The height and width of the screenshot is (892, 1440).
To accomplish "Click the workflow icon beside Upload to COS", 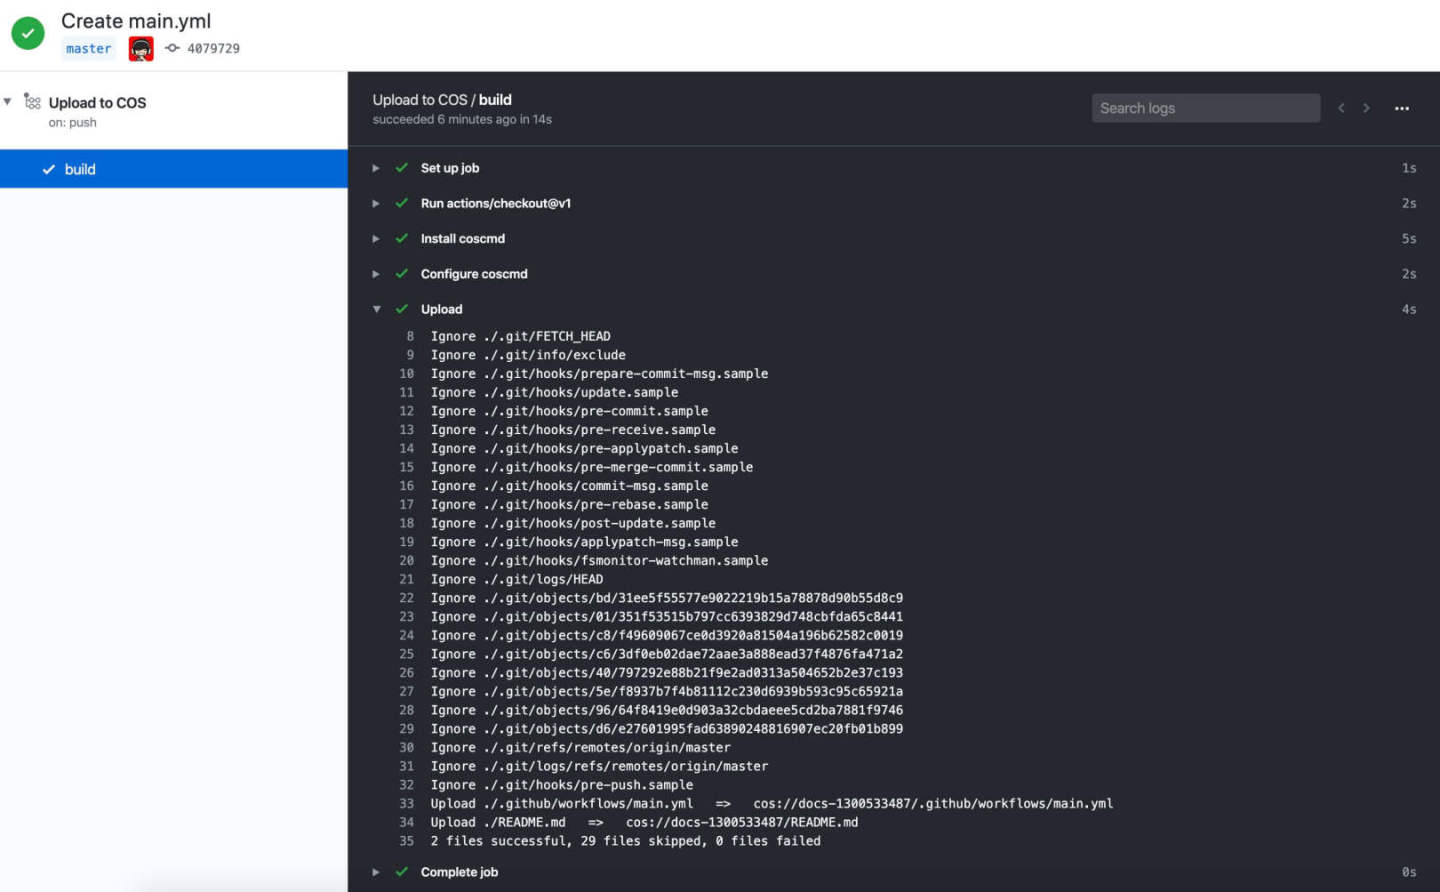I will point(33,102).
